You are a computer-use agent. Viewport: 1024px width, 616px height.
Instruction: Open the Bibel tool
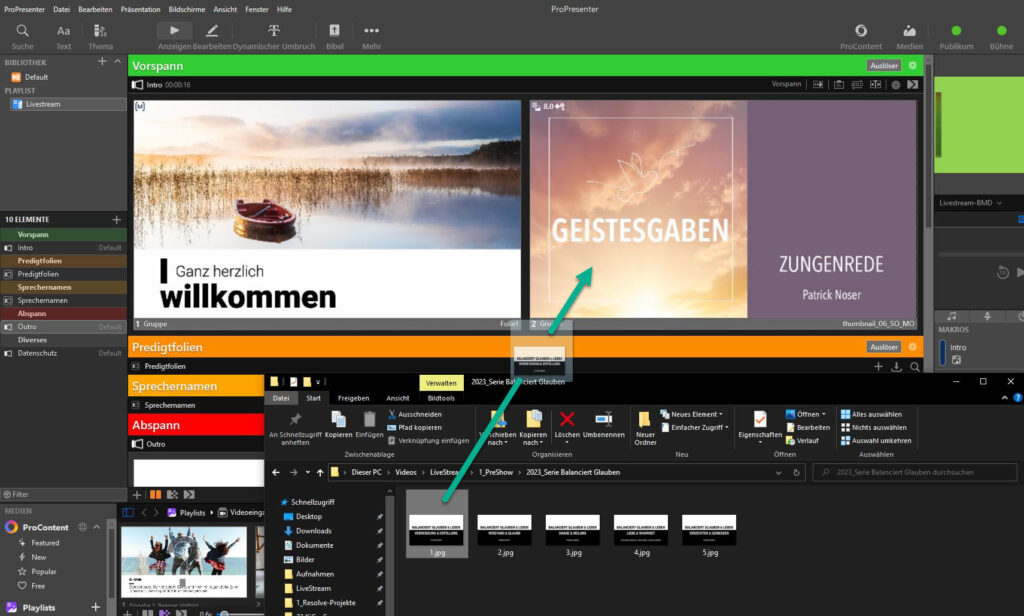point(334,36)
